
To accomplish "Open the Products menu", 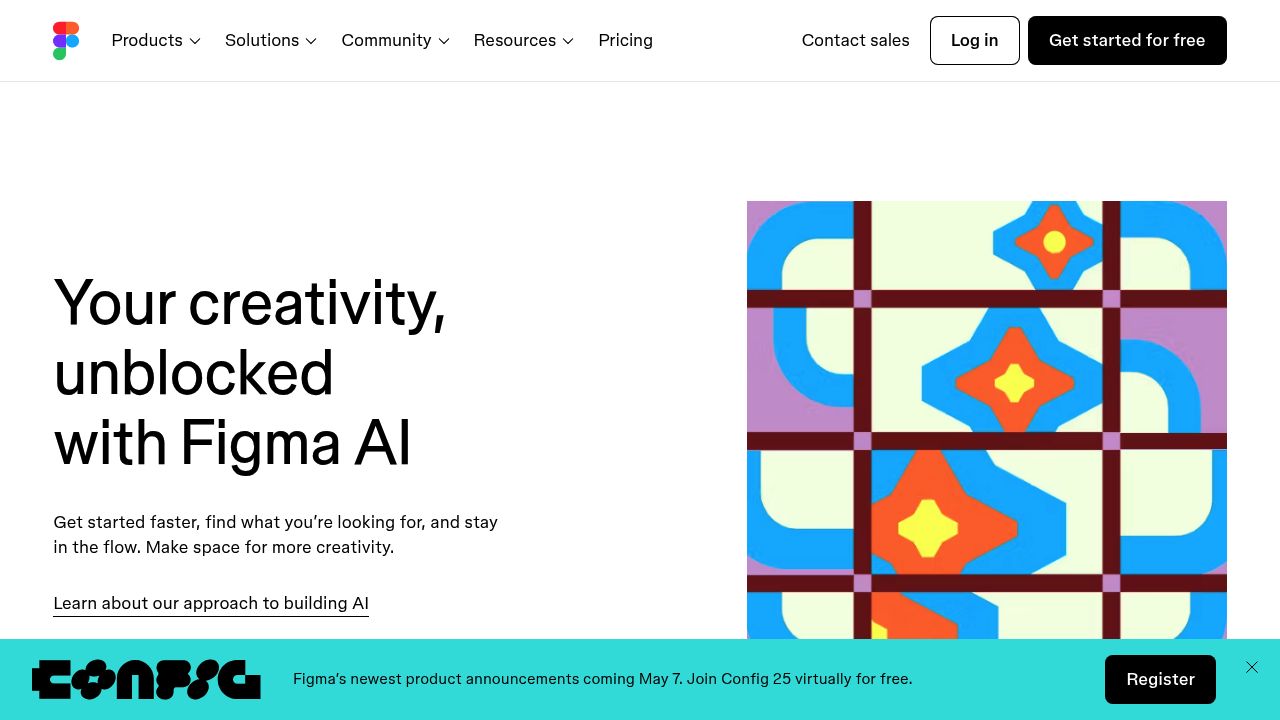I will click(156, 40).
